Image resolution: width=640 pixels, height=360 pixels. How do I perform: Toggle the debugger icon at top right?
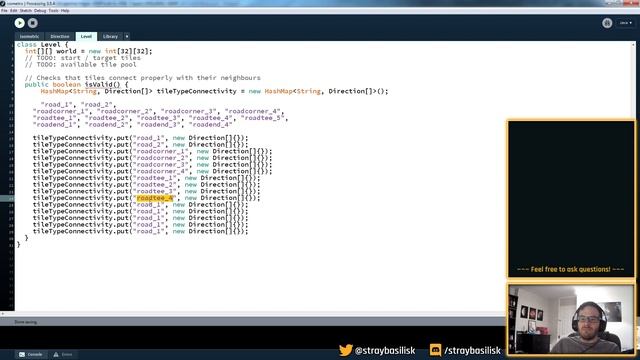point(607,23)
